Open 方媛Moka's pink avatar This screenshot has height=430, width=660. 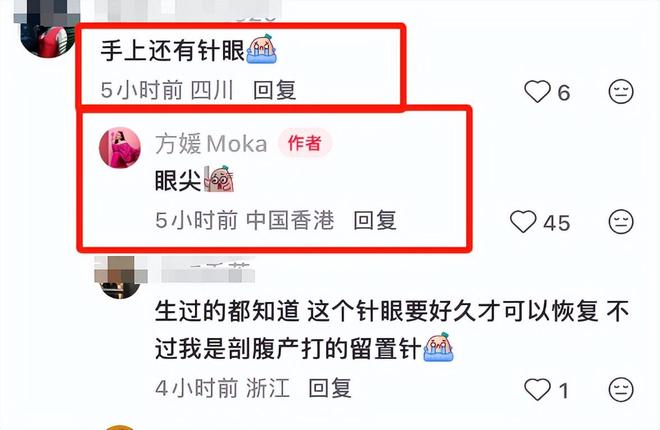click(120, 148)
